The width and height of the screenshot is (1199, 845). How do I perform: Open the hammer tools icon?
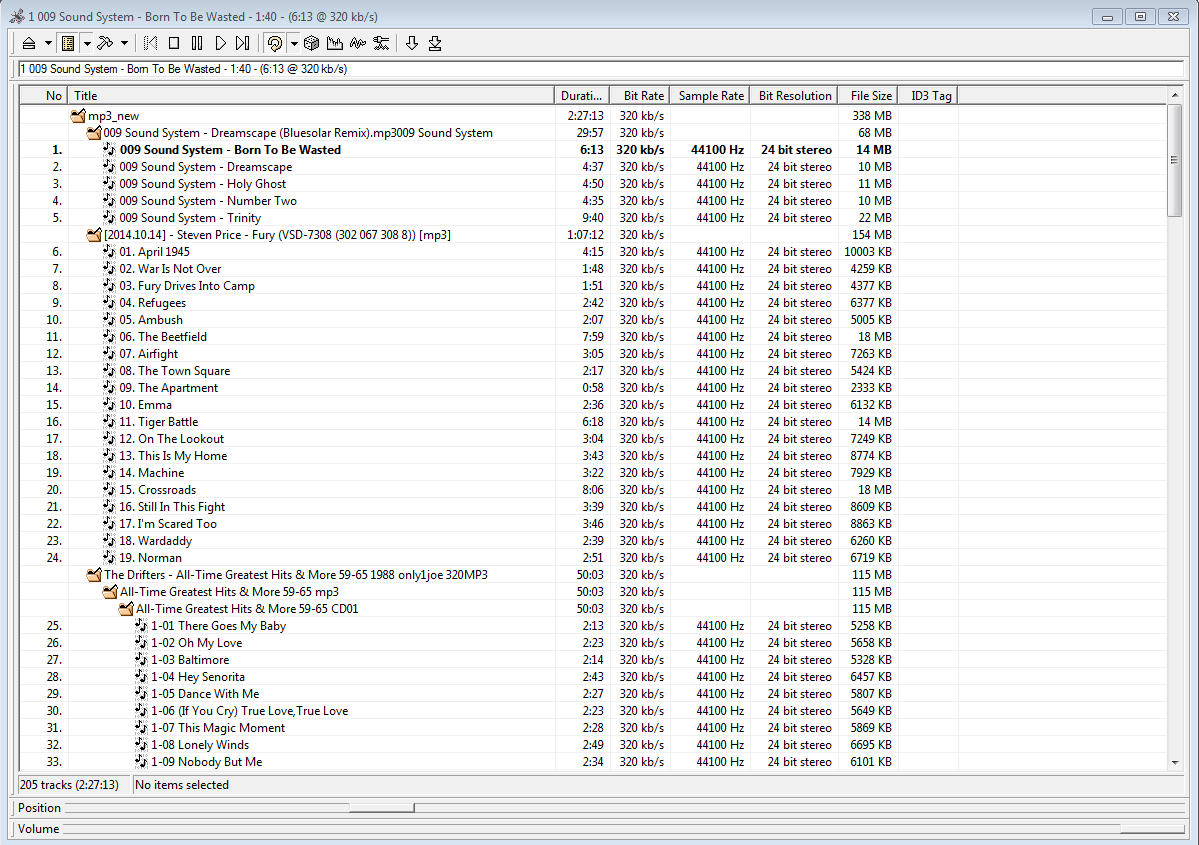coord(105,43)
